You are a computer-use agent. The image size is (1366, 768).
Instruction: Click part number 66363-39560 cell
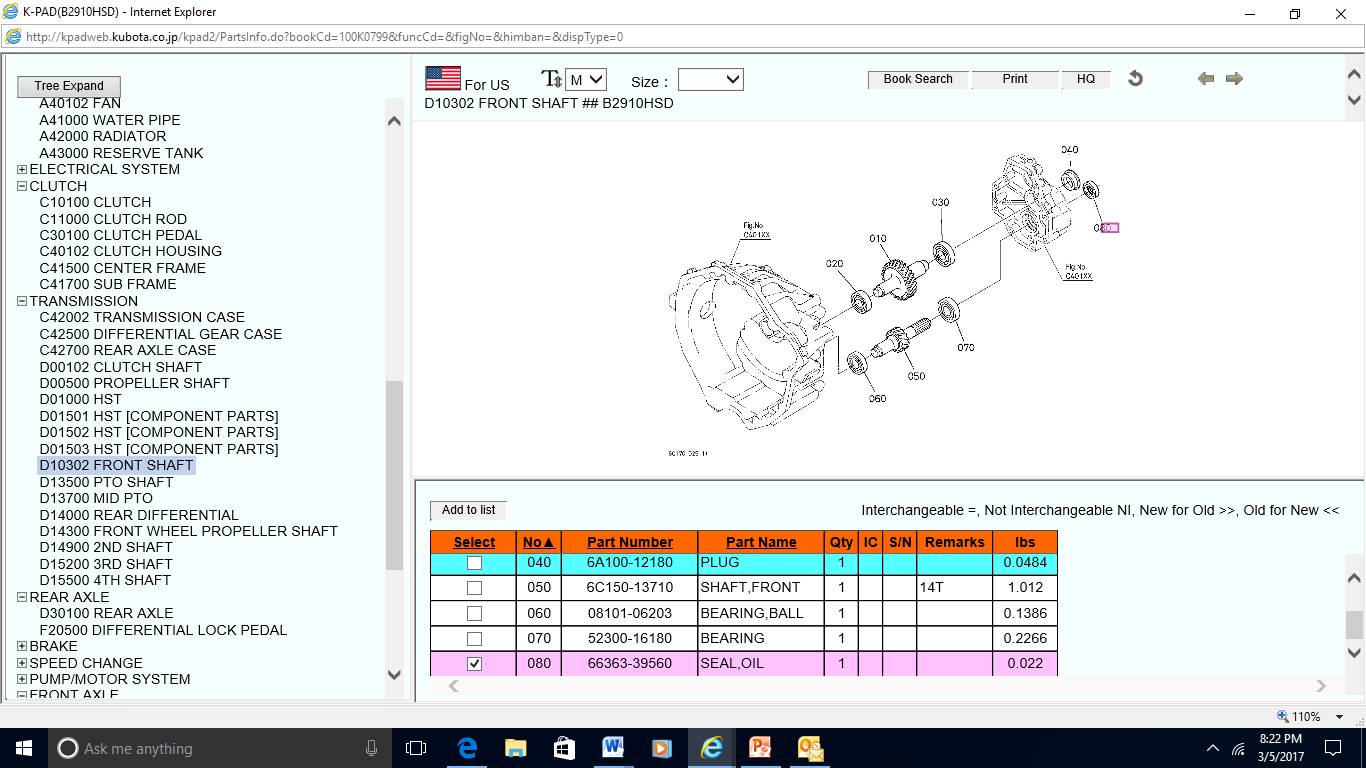[630, 663]
